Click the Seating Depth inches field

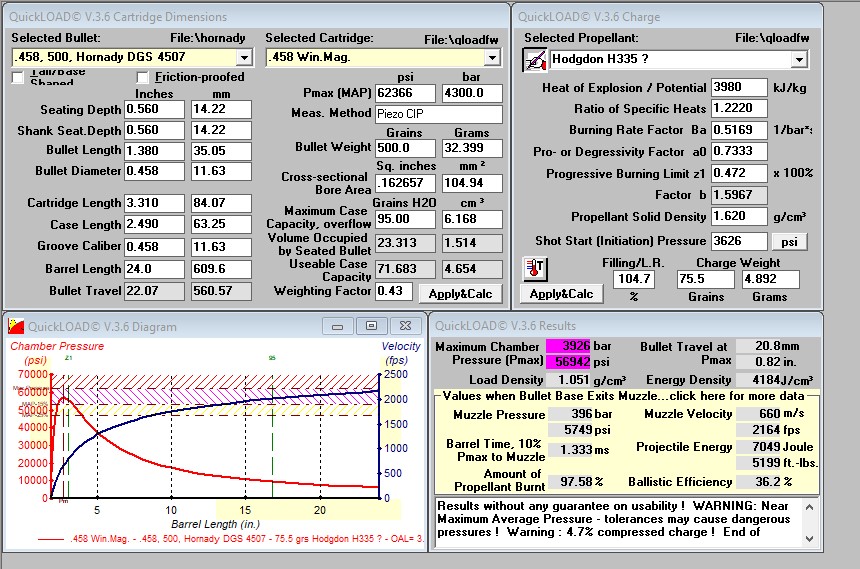[x=154, y=109]
